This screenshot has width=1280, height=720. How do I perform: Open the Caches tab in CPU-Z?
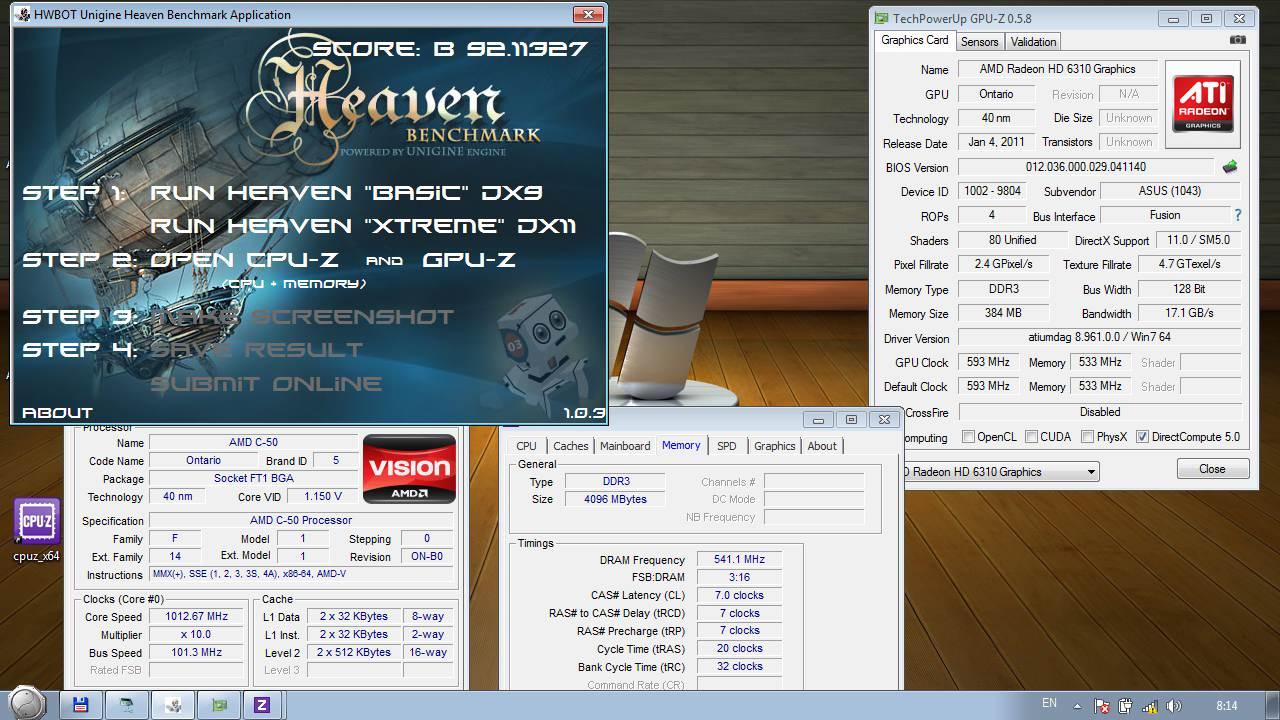tap(571, 446)
